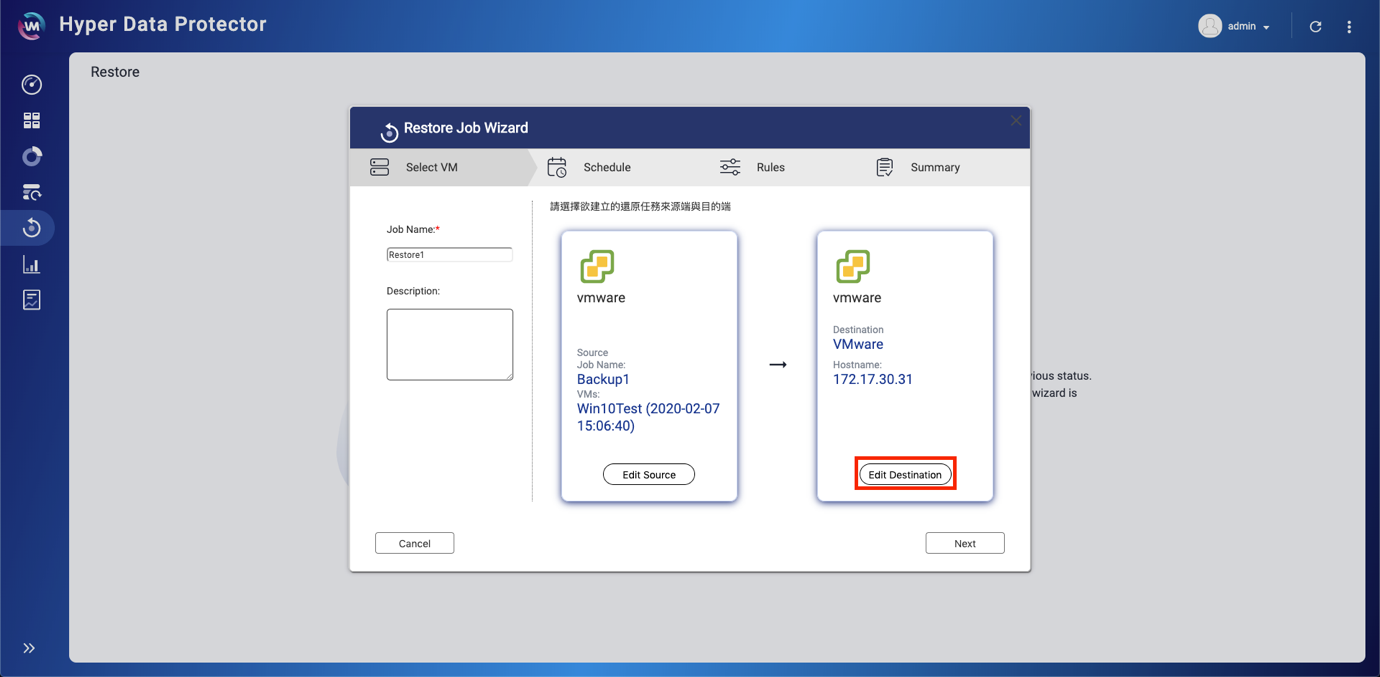Viewport: 1380px width, 677px height.
Task: Click the Backup1 job name text
Action: click(603, 379)
